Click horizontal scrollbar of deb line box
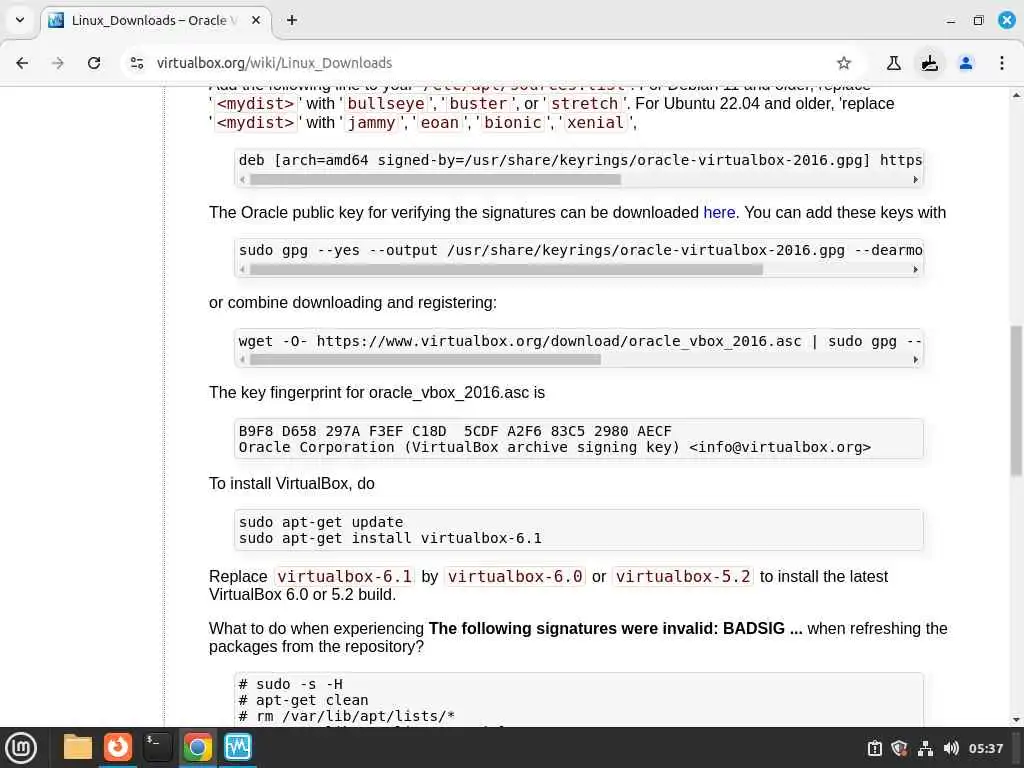The image size is (1024, 768). [x=435, y=179]
